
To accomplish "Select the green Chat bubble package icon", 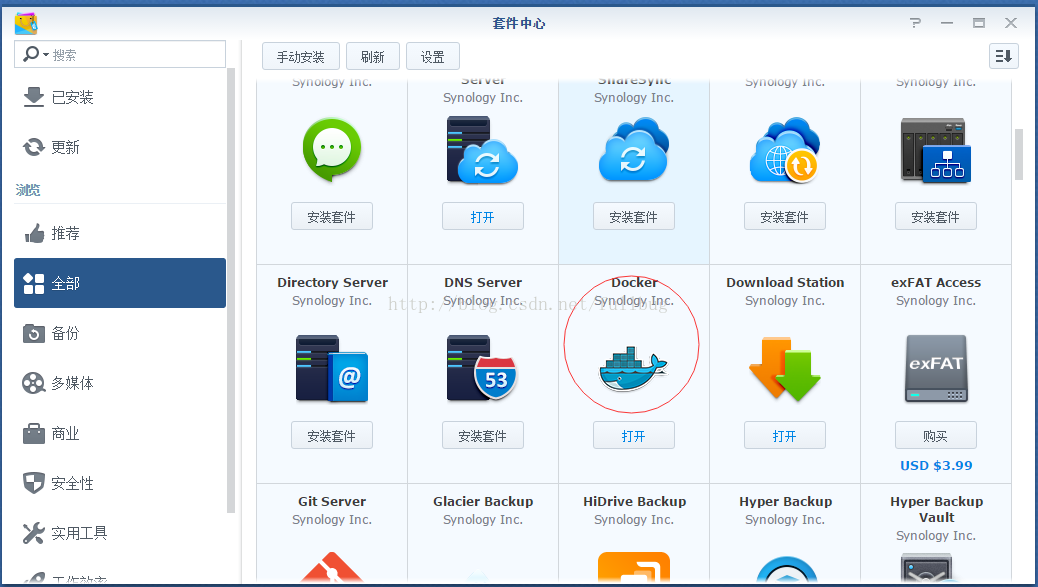I will tap(331, 150).
